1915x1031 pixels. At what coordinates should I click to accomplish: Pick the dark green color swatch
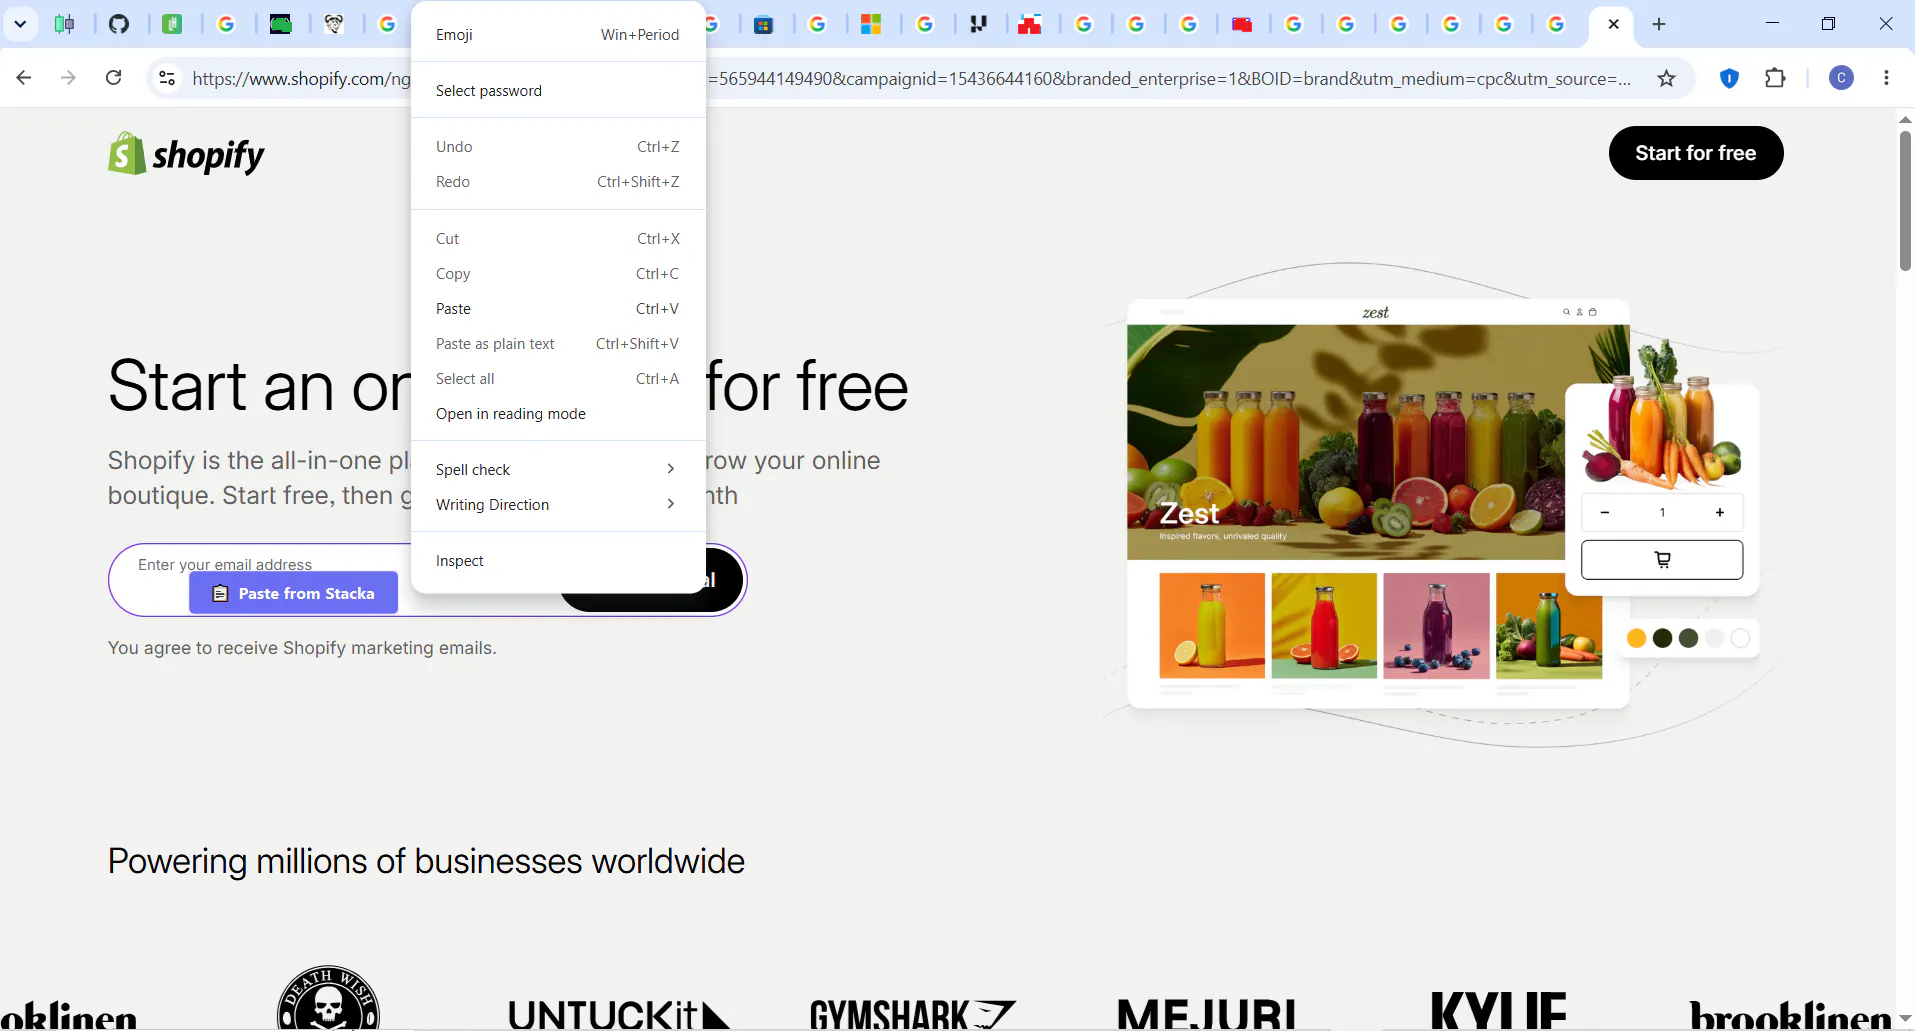(1688, 638)
